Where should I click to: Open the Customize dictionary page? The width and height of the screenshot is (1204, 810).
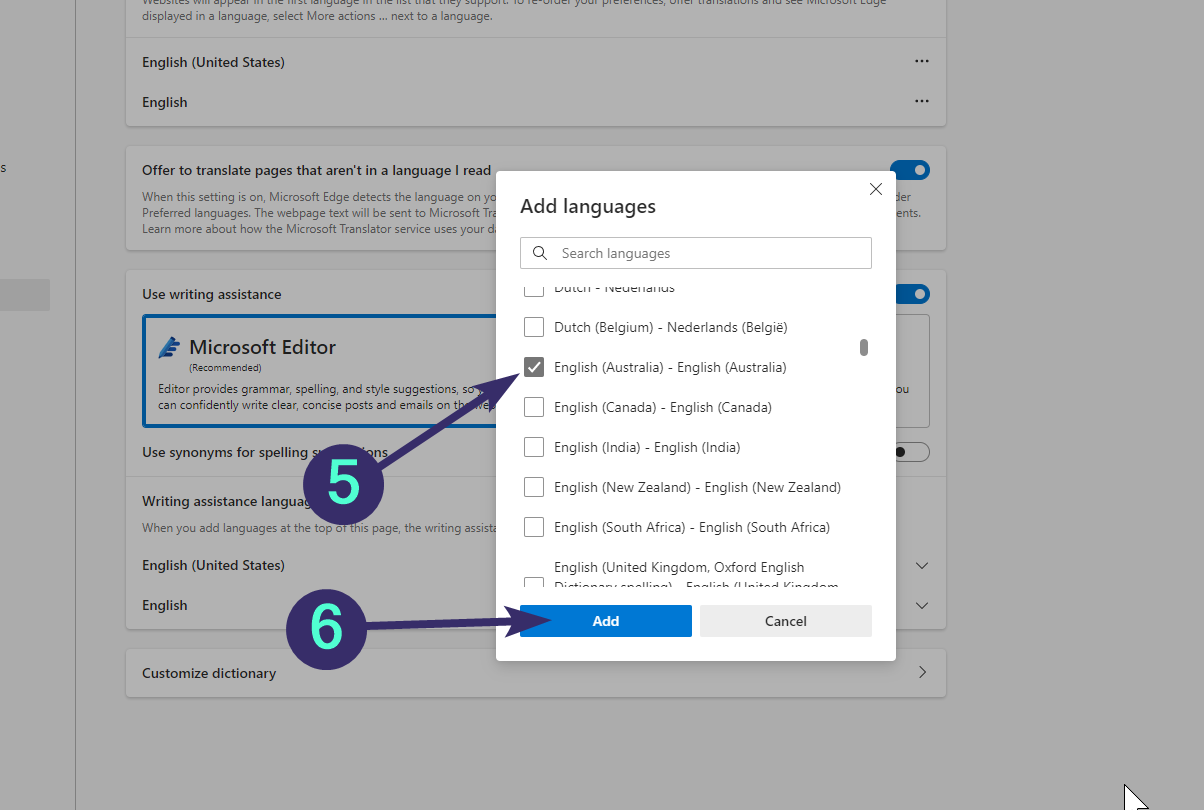pos(535,673)
